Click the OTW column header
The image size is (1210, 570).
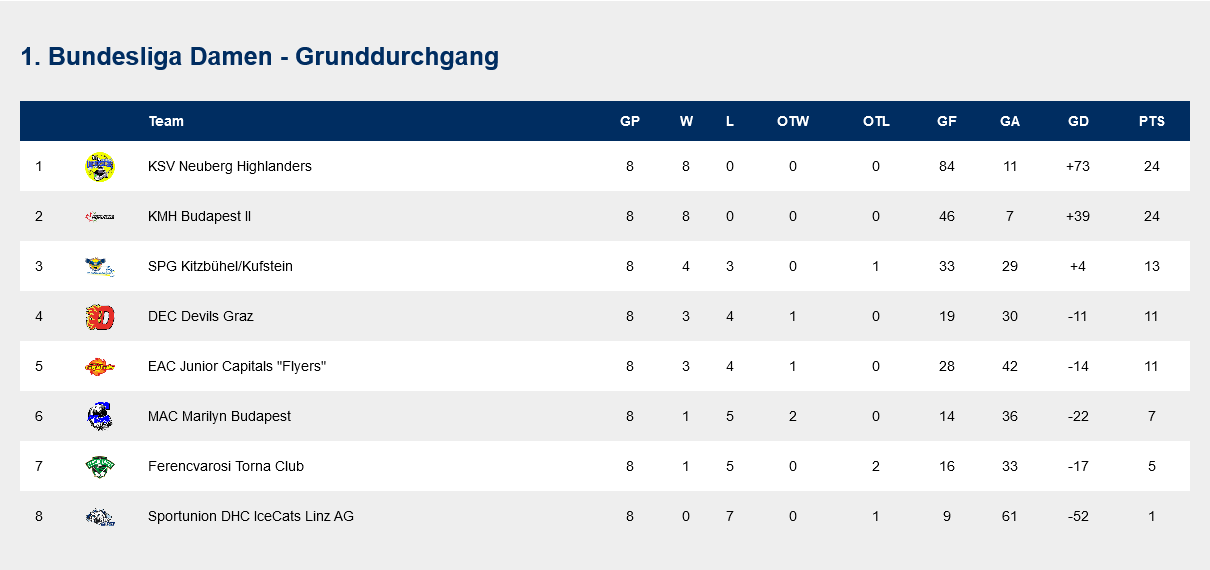coord(793,121)
